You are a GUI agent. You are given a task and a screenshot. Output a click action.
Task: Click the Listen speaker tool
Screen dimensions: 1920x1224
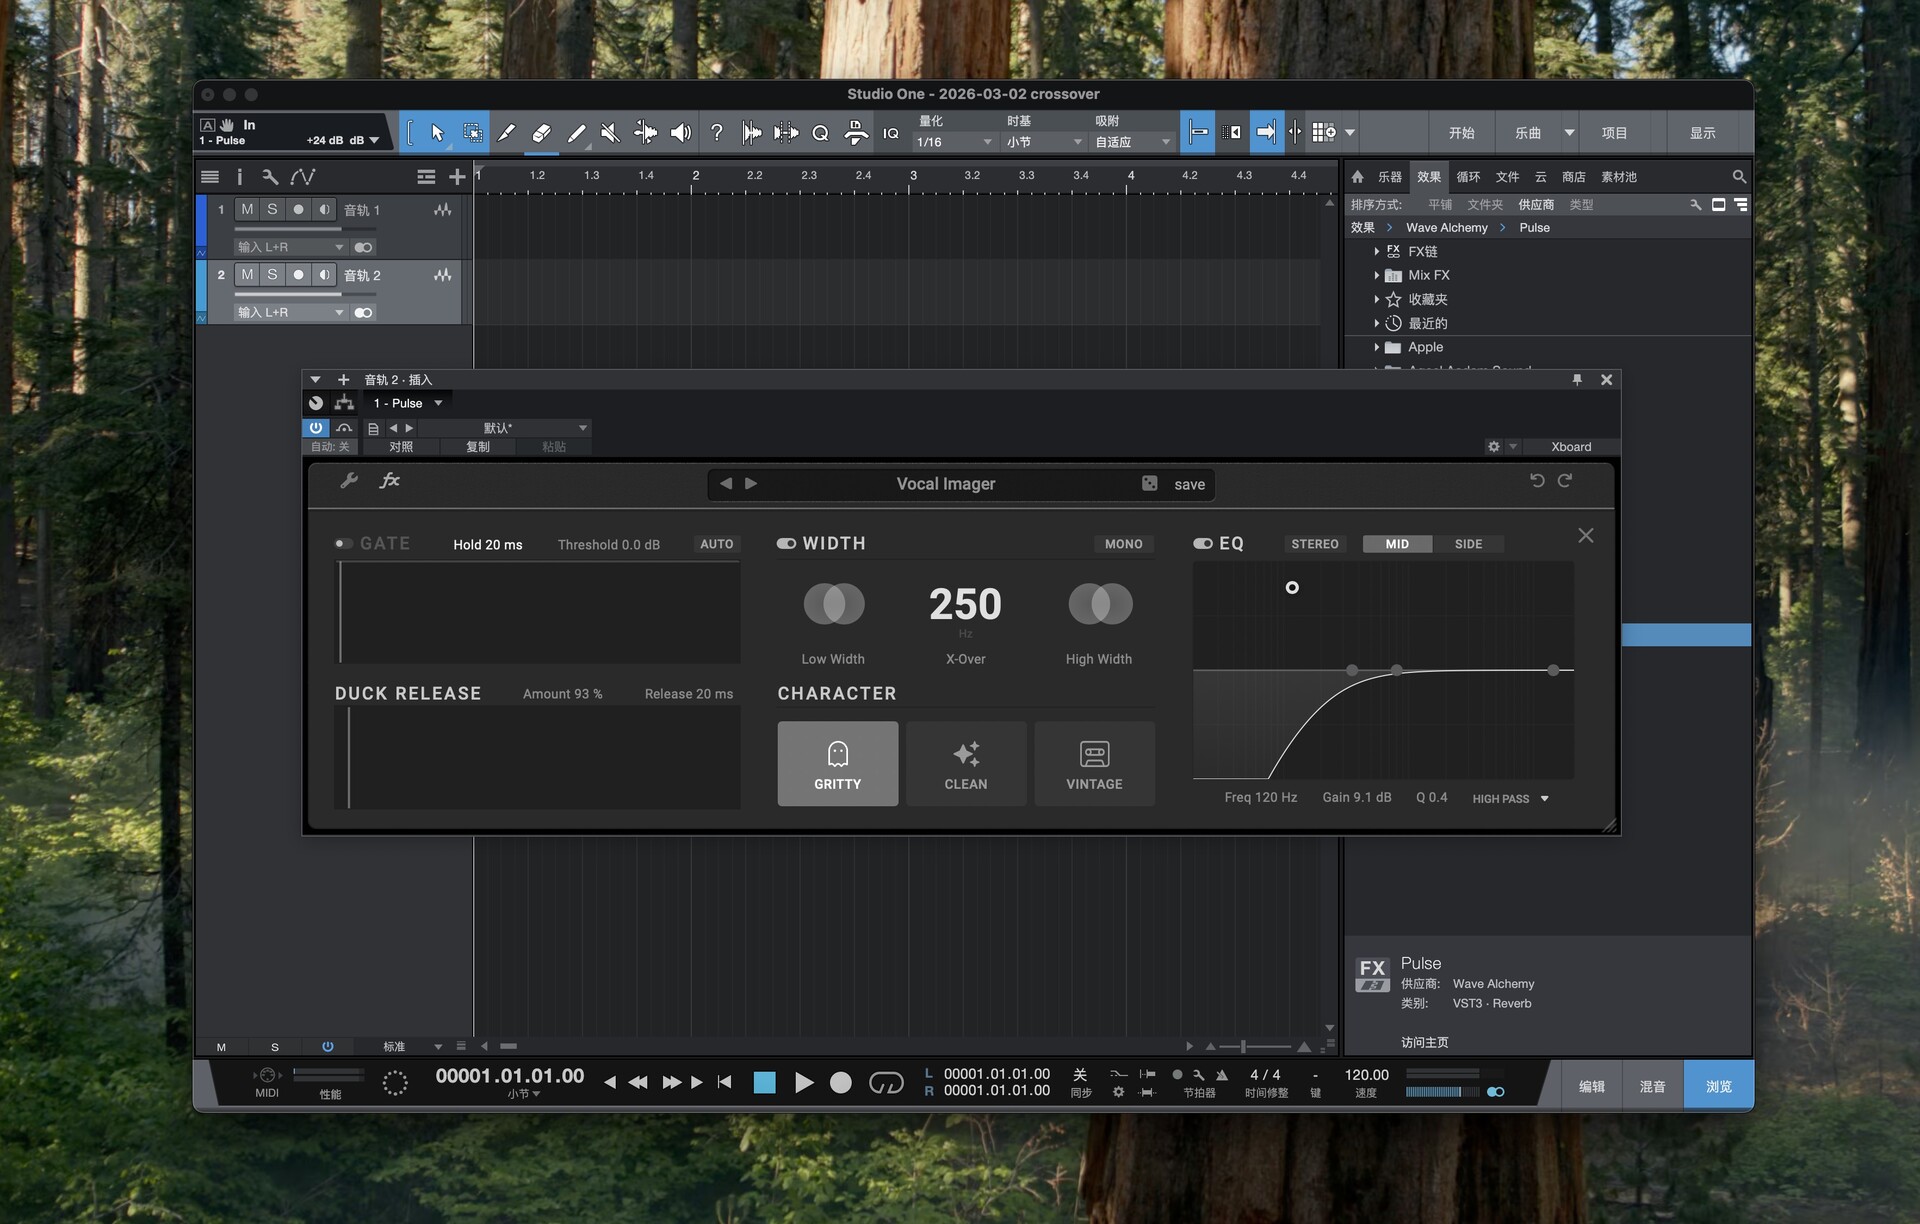tap(680, 133)
